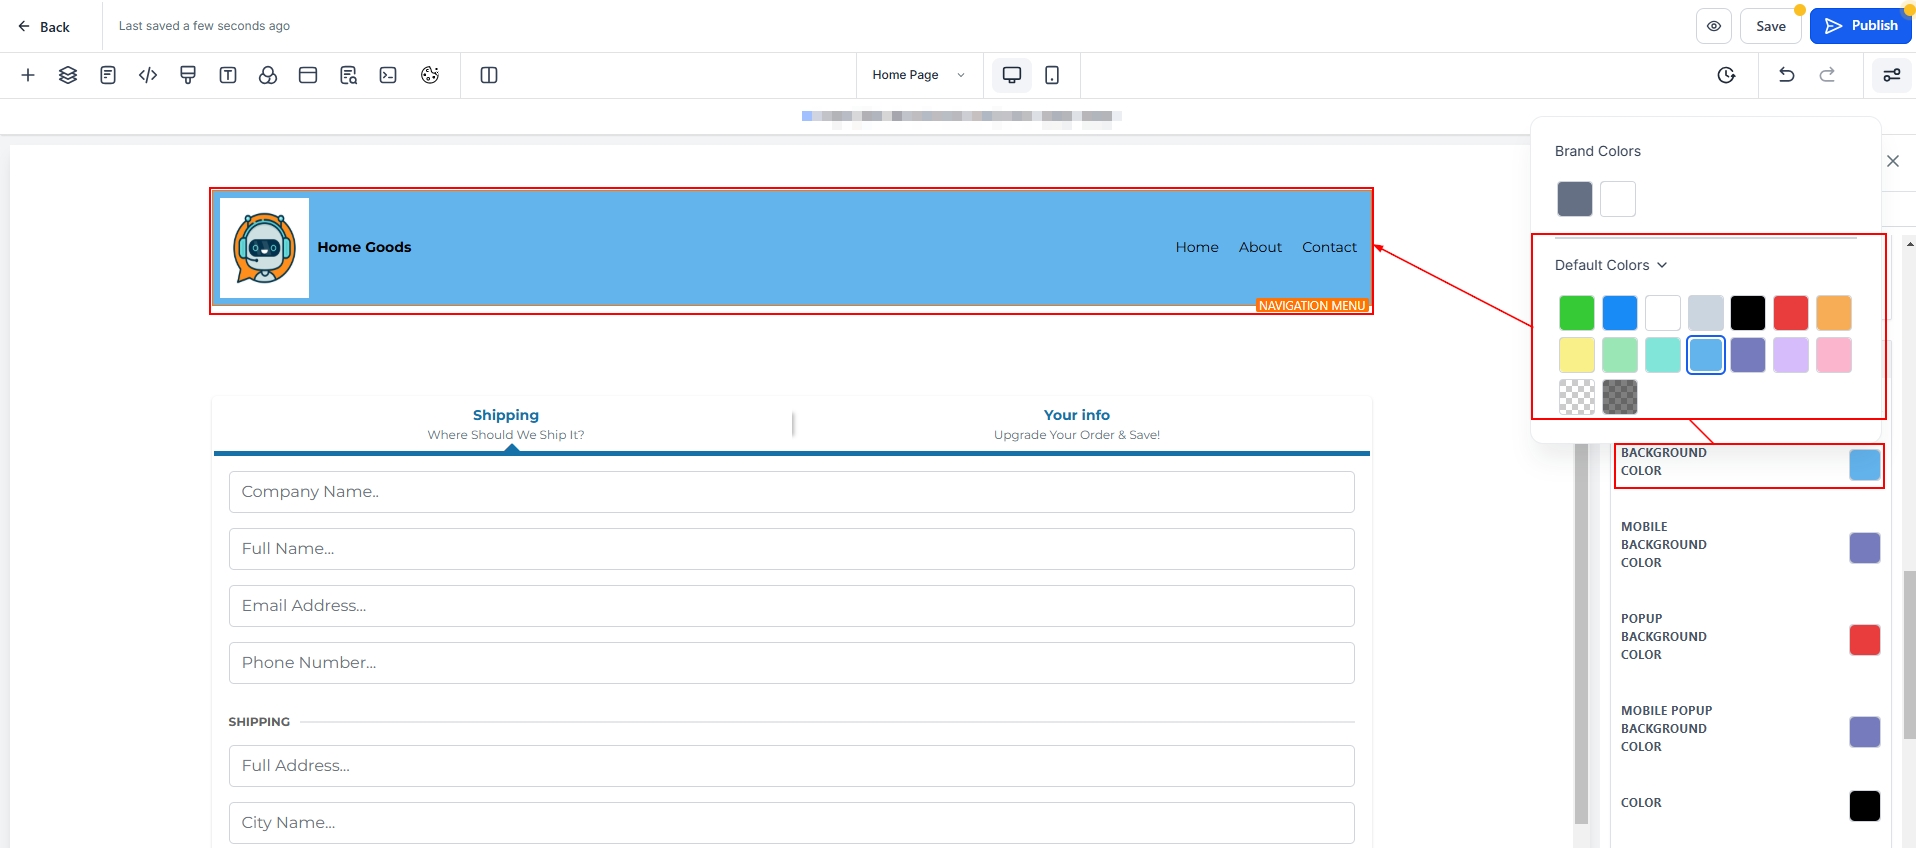Image resolution: width=1916 pixels, height=848 pixels.
Task: Click the undo arrow icon
Action: 1786,75
